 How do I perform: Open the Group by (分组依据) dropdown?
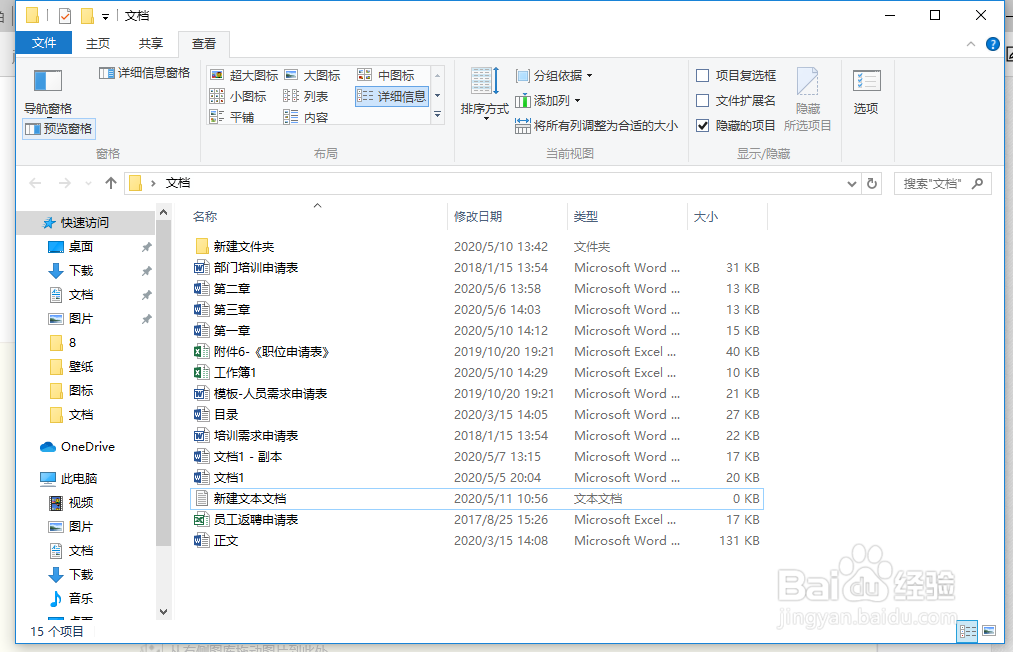554,76
